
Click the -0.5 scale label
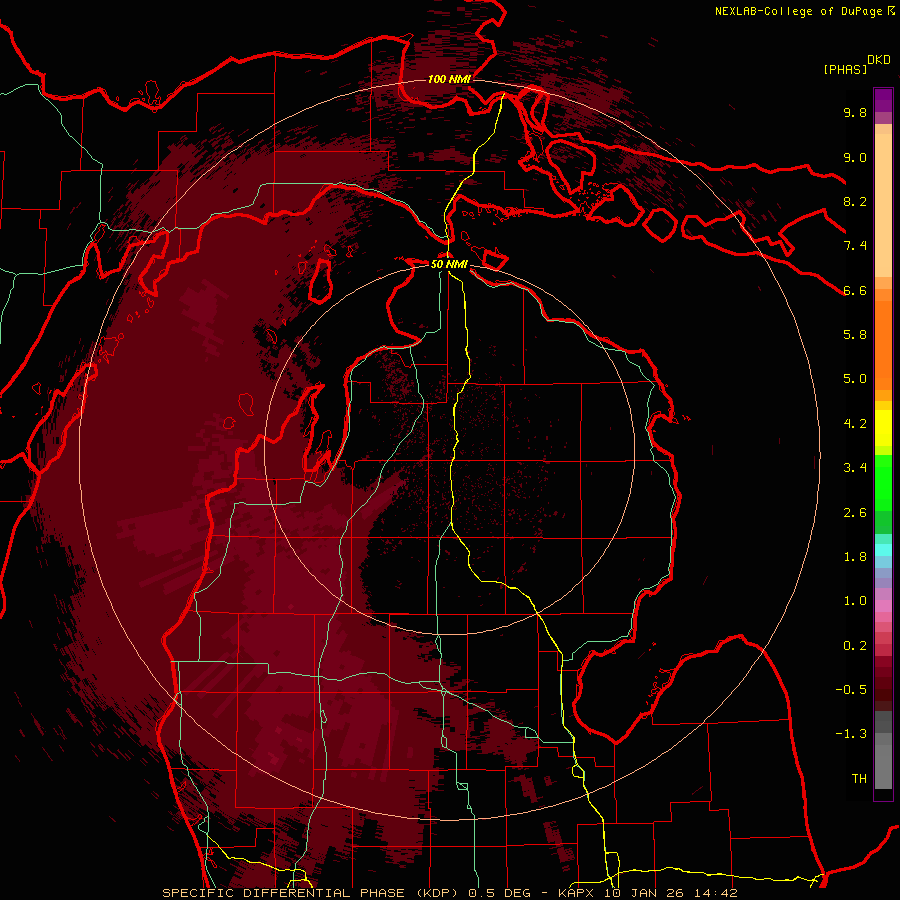(851, 690)
